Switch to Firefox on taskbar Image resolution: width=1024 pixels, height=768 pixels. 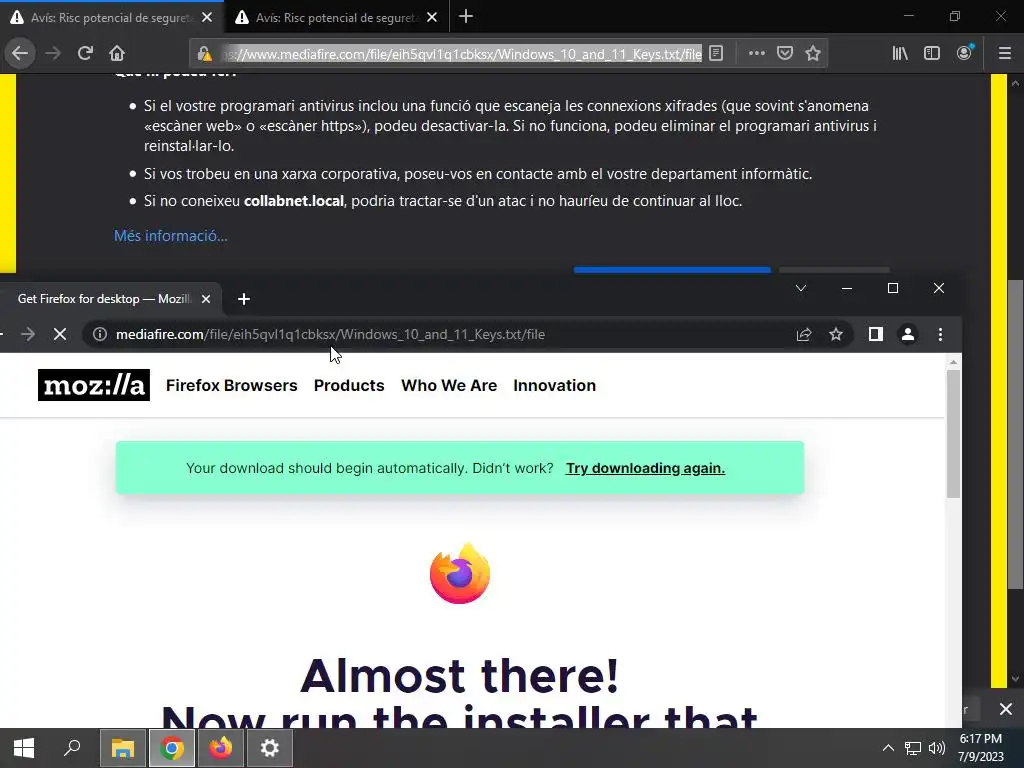[221, 748]
